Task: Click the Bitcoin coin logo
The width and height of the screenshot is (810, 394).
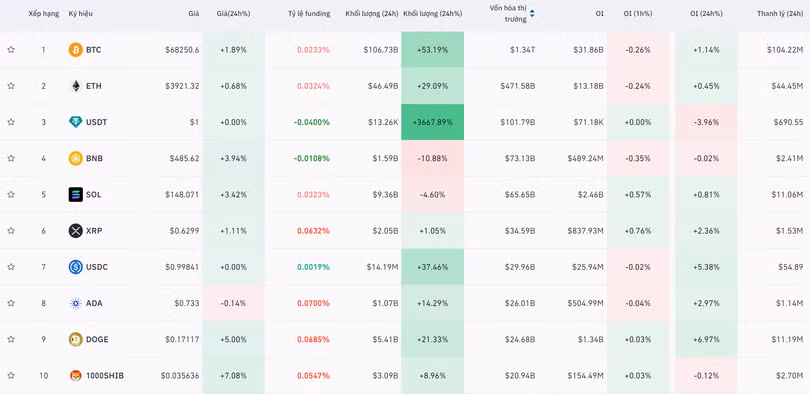Action: (x=75, y=50)
